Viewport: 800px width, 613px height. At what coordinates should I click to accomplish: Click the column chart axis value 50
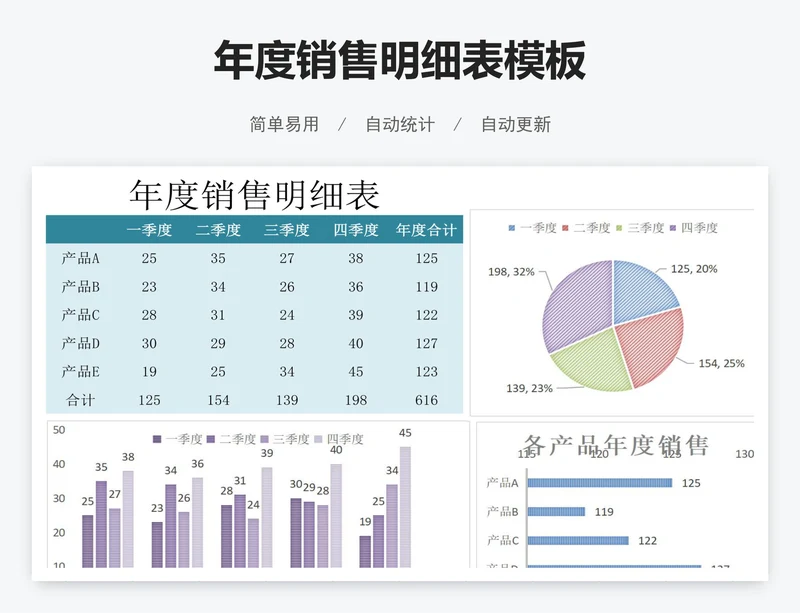click(x=59, y=430)
